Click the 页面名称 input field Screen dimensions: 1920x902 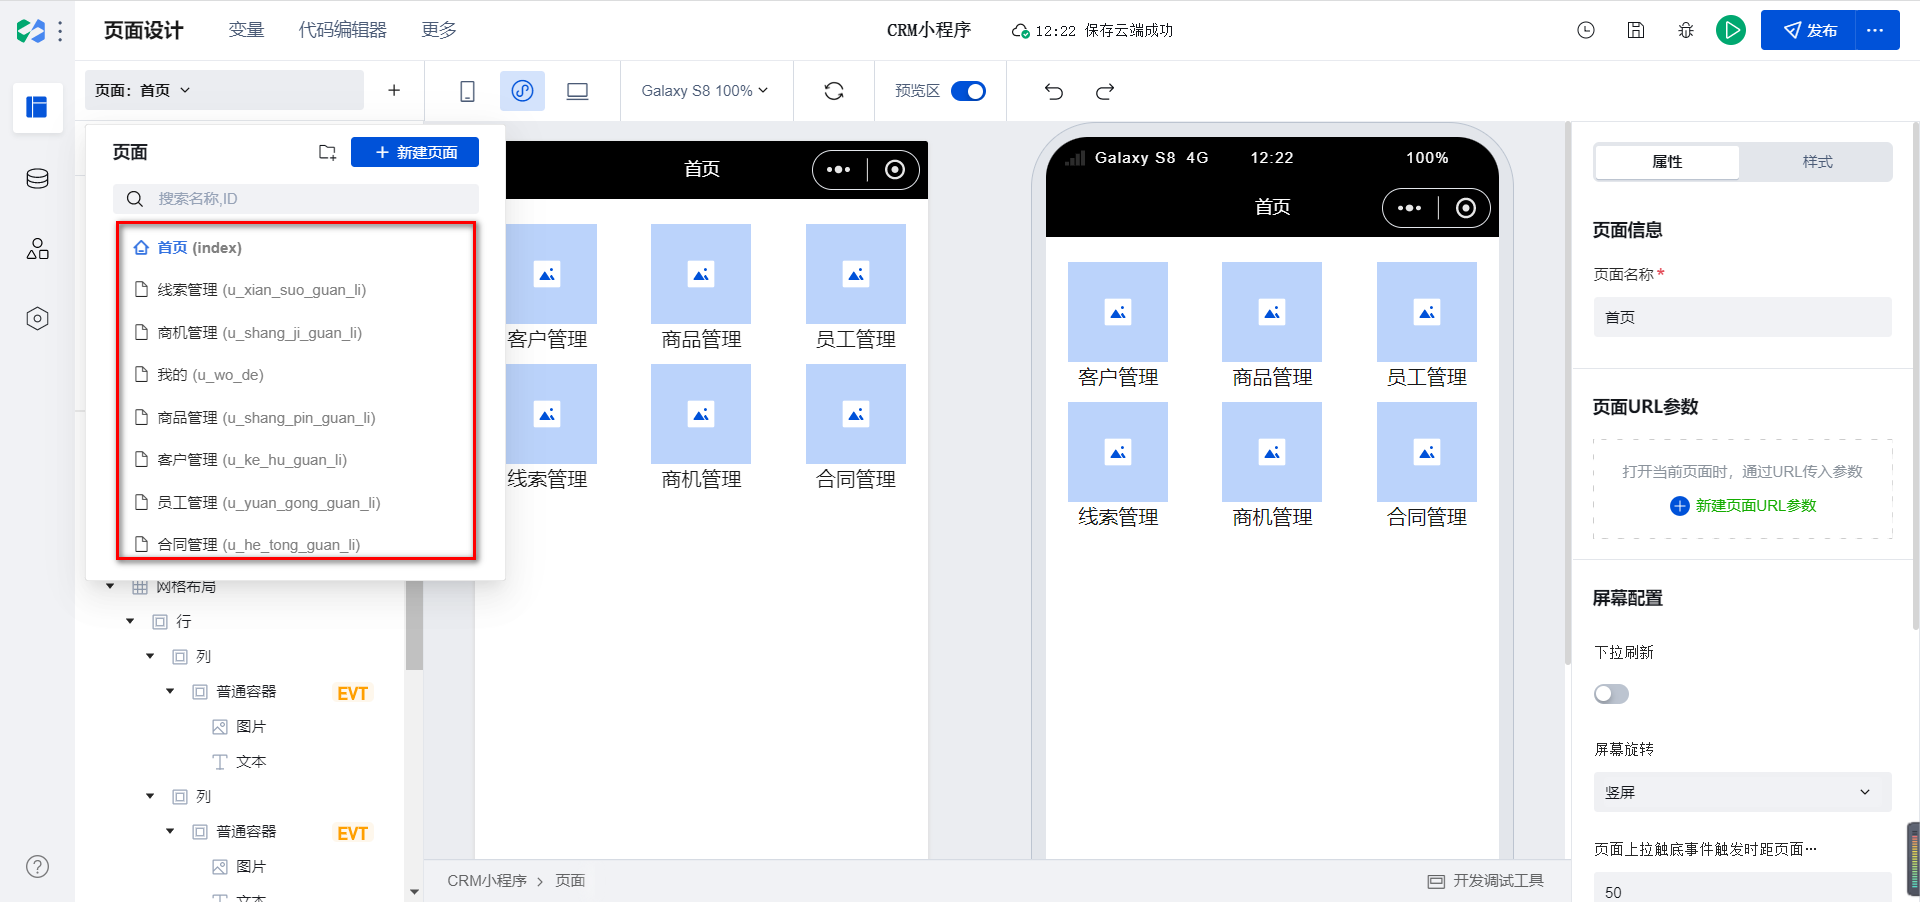click(x=1742, y=317)
